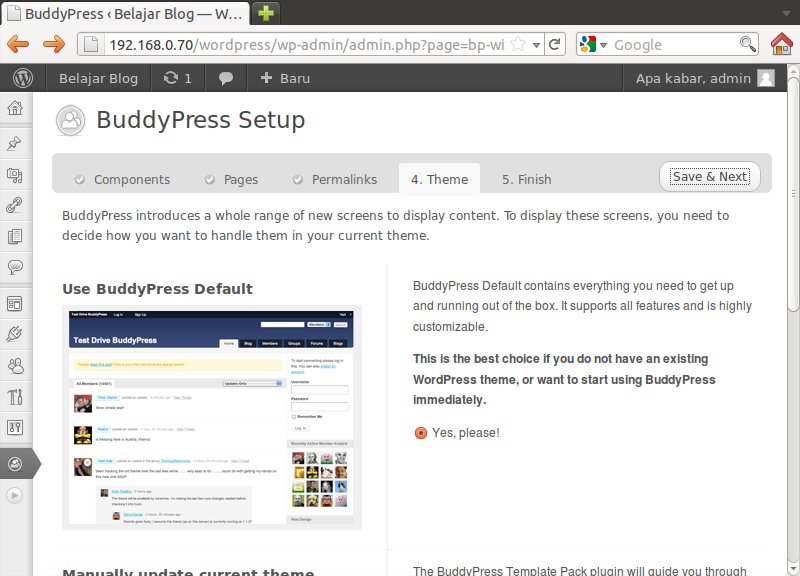Viewport: 800px width, 576px height.
Task: Open the Dashboard home icon in the sidebar
Action: (15, 108)
